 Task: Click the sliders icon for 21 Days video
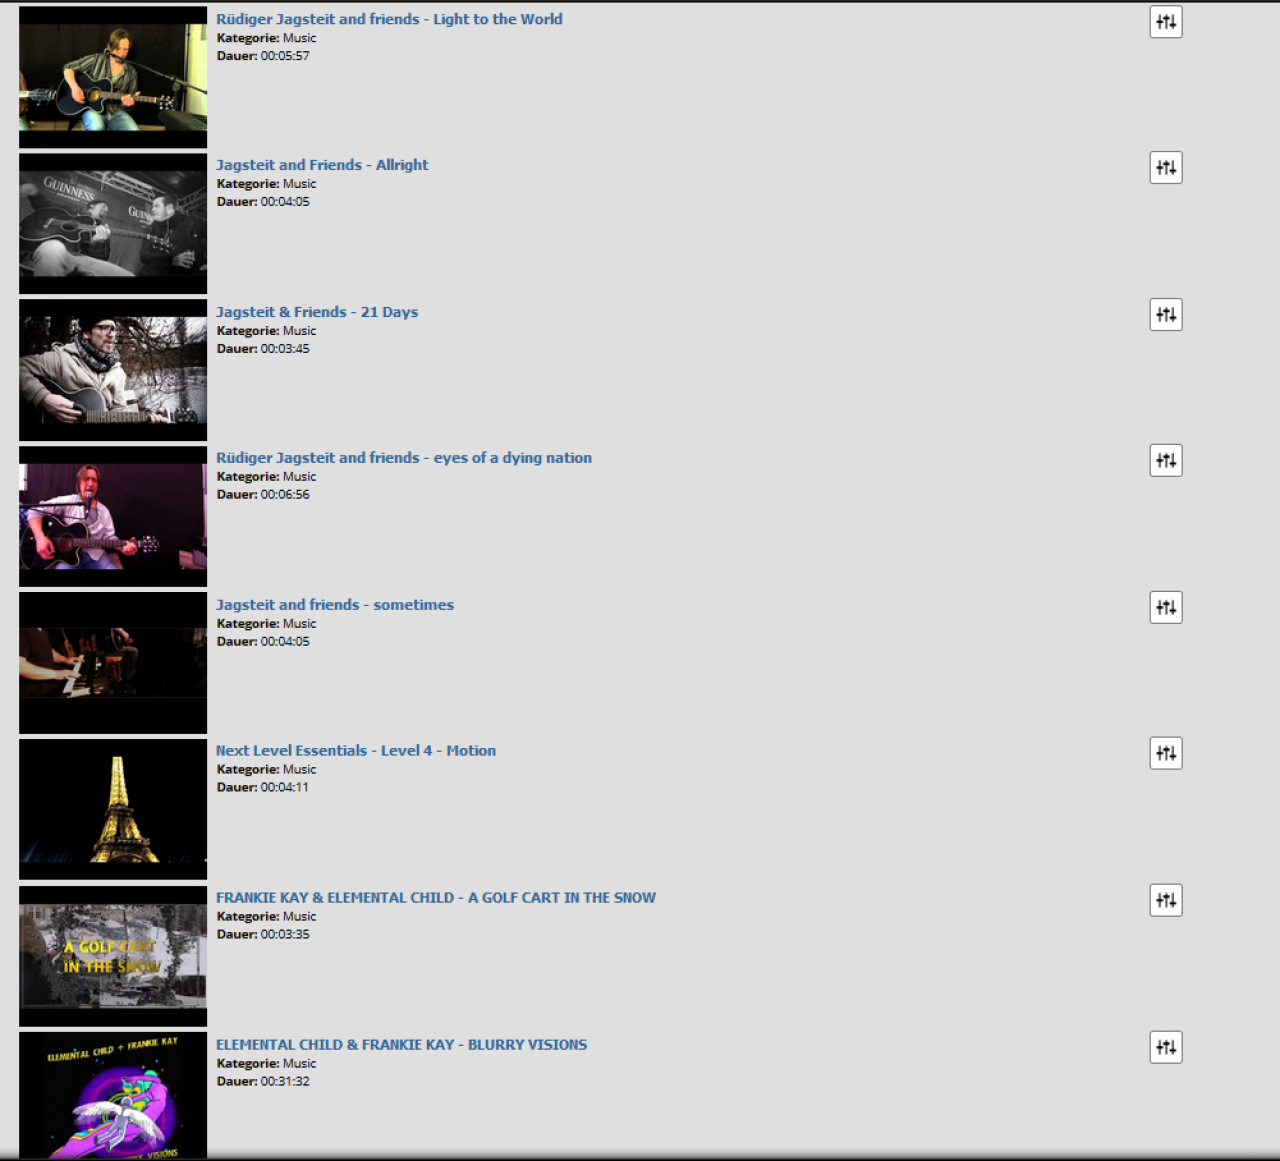1166,315
